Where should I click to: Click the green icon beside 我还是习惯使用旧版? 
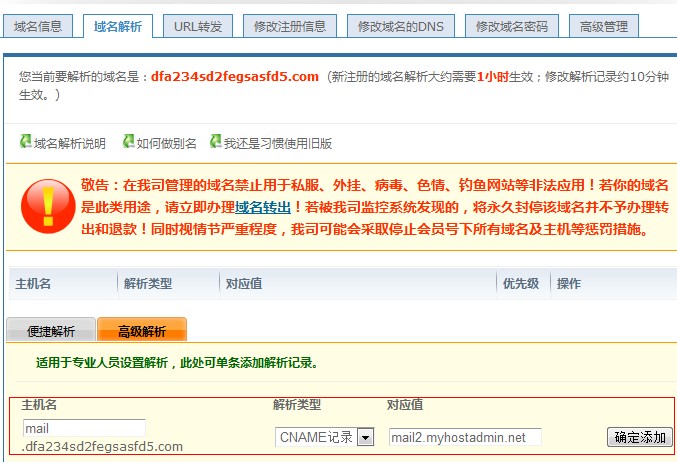(x=215, y=142)
